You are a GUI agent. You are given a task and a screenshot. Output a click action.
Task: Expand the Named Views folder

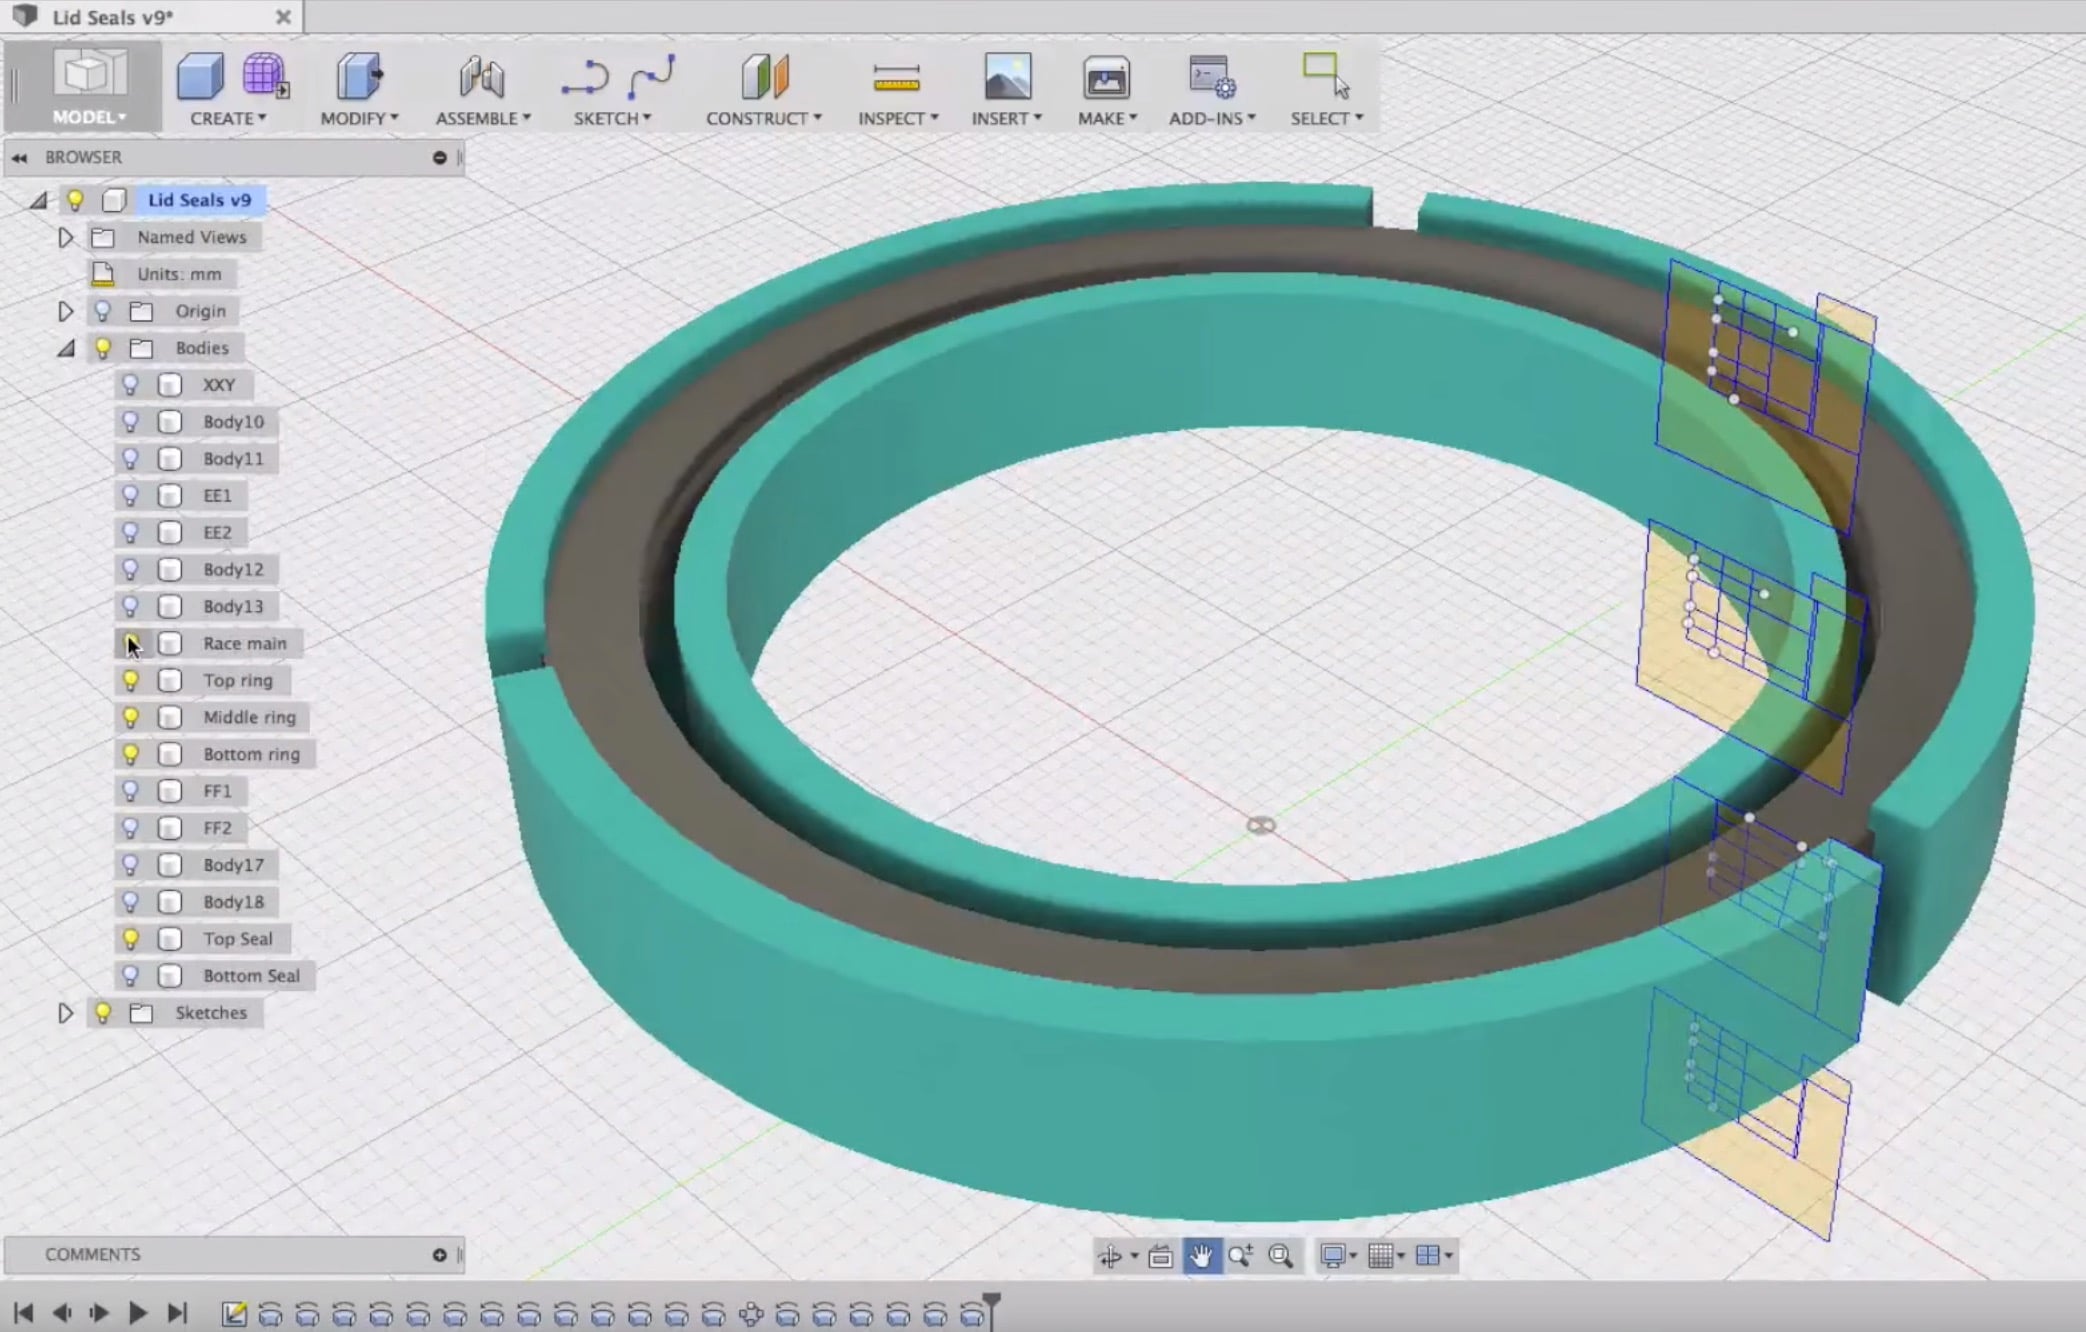coord(66,237)
